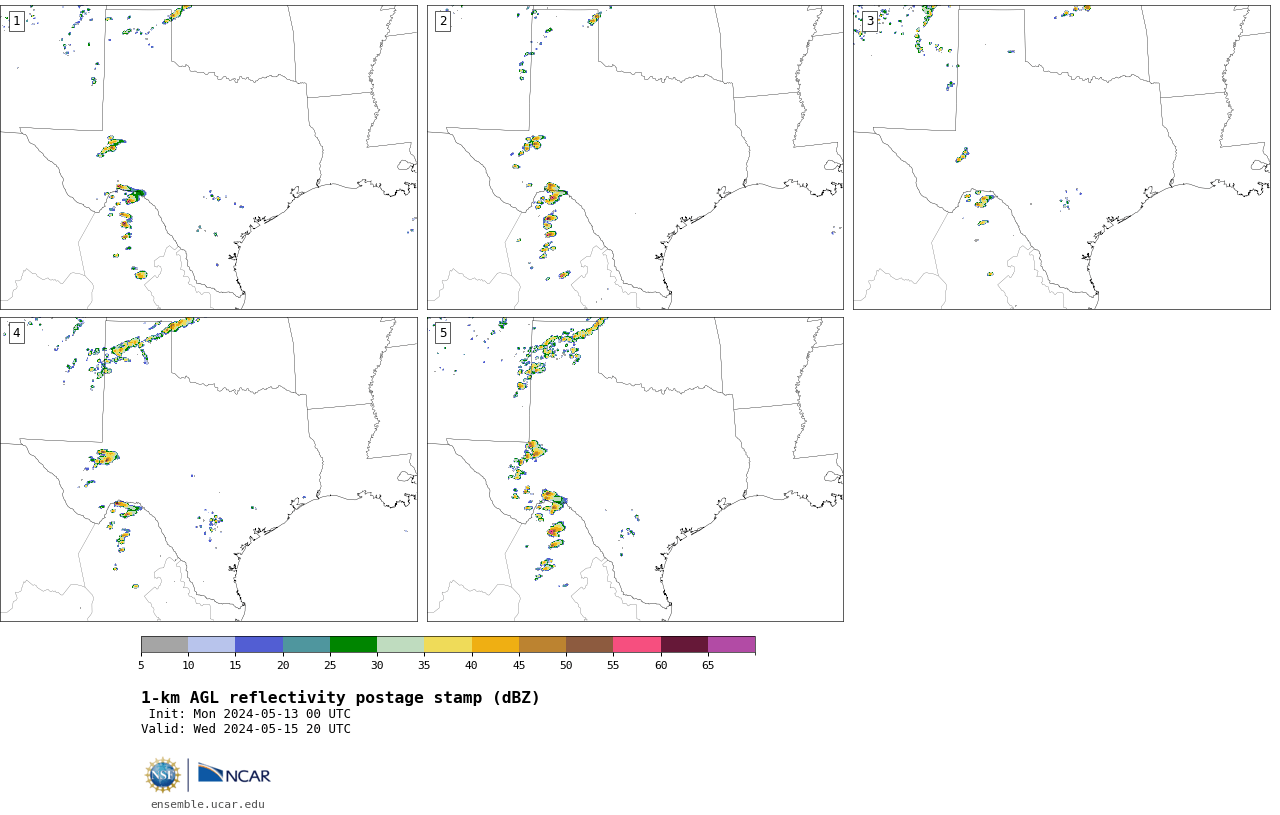This screenshot has height=815, width=1280.
Task: Select the pale green 30-35 dBZ swatch
Action: click(x=400, y=644)
